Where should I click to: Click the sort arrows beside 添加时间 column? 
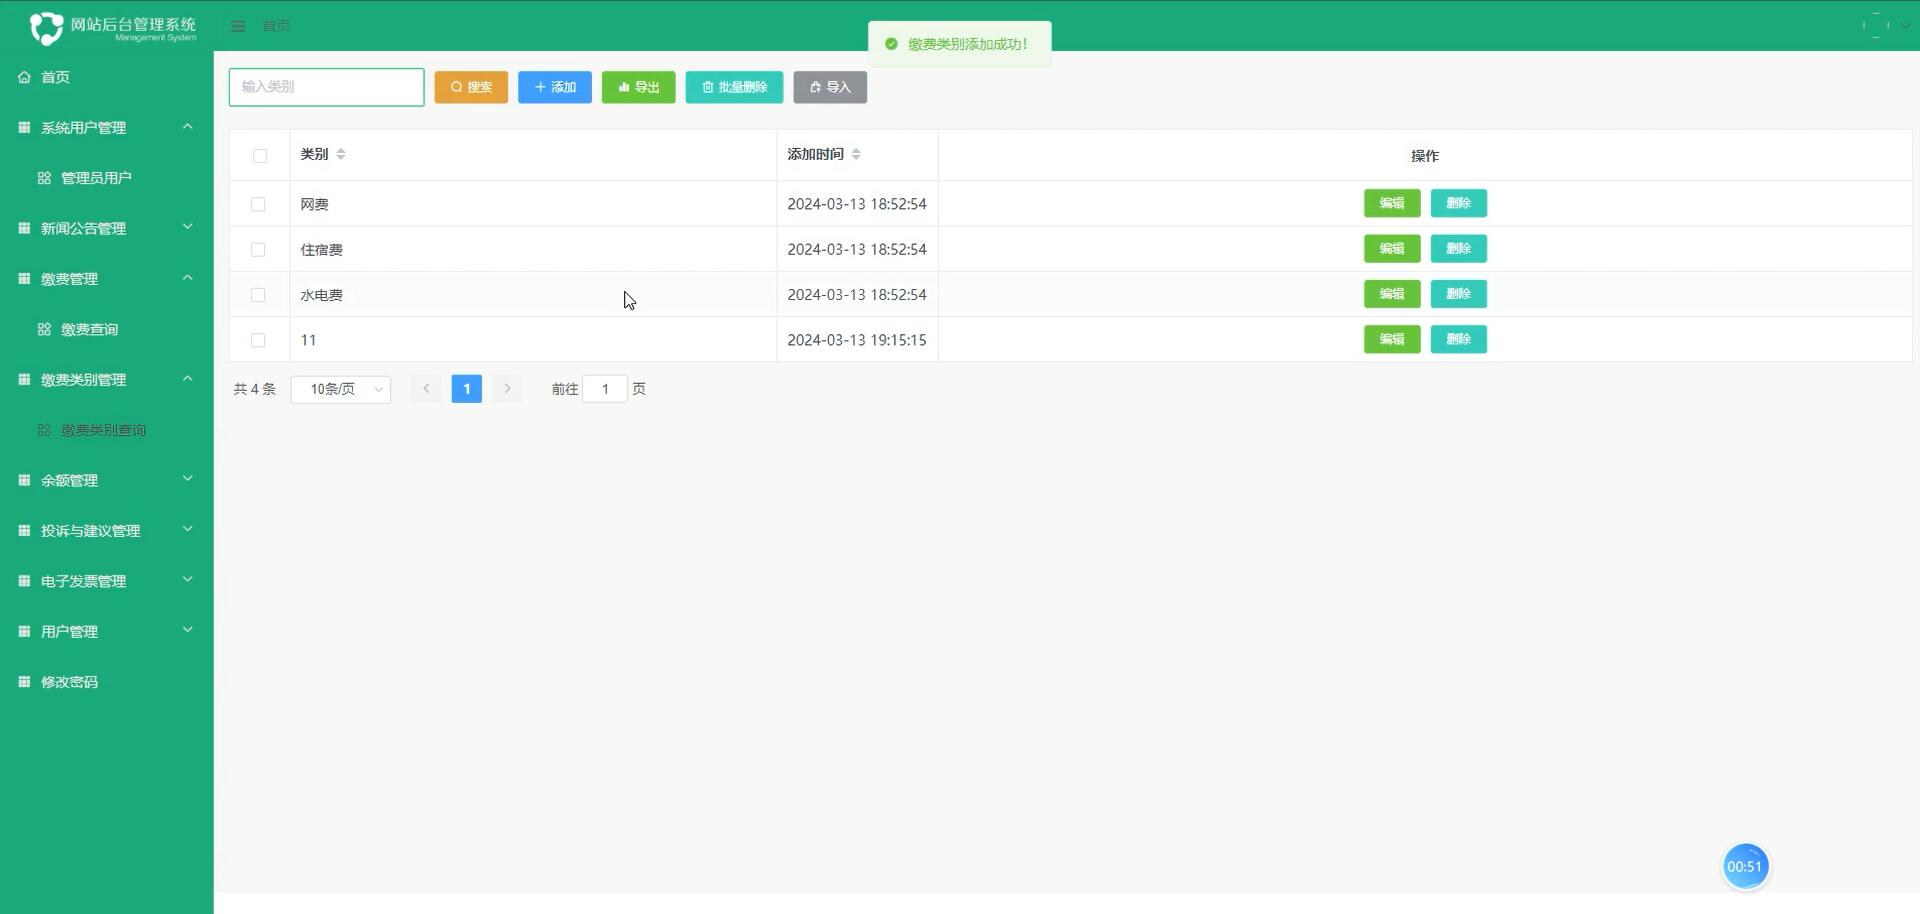point(856,154)
